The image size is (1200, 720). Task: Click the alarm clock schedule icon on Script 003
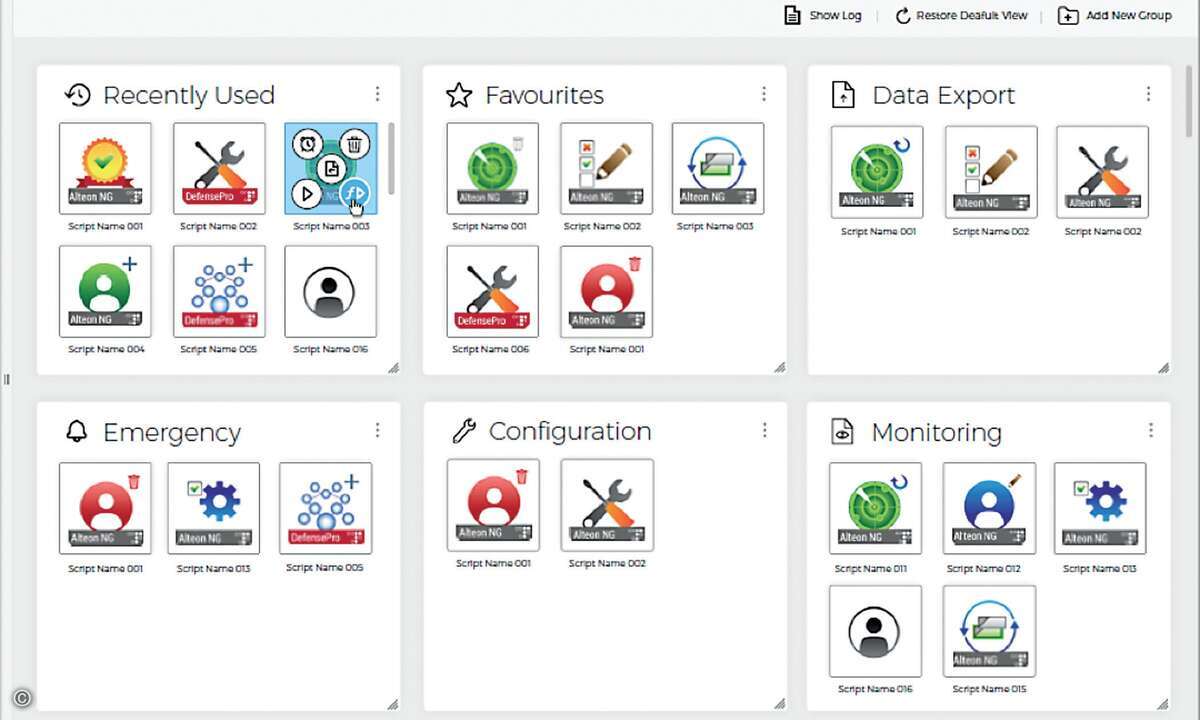(x=308, y=145)
